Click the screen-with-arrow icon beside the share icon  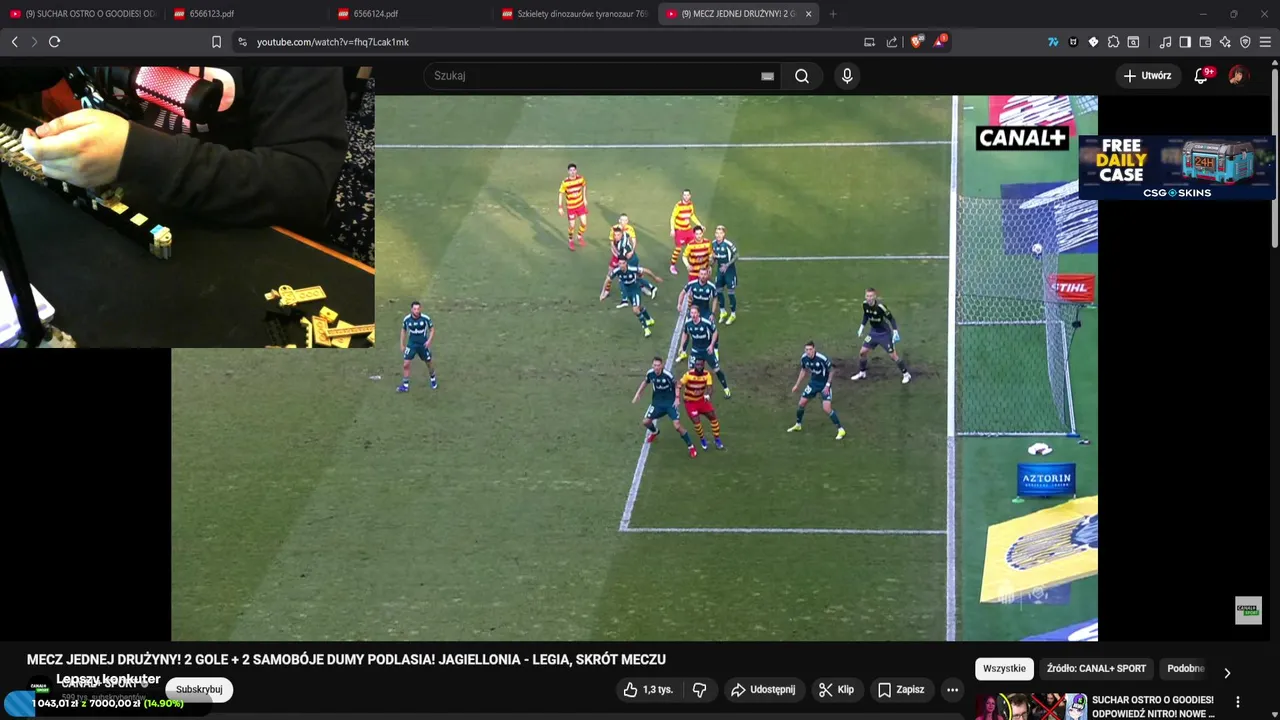(869, 42)
